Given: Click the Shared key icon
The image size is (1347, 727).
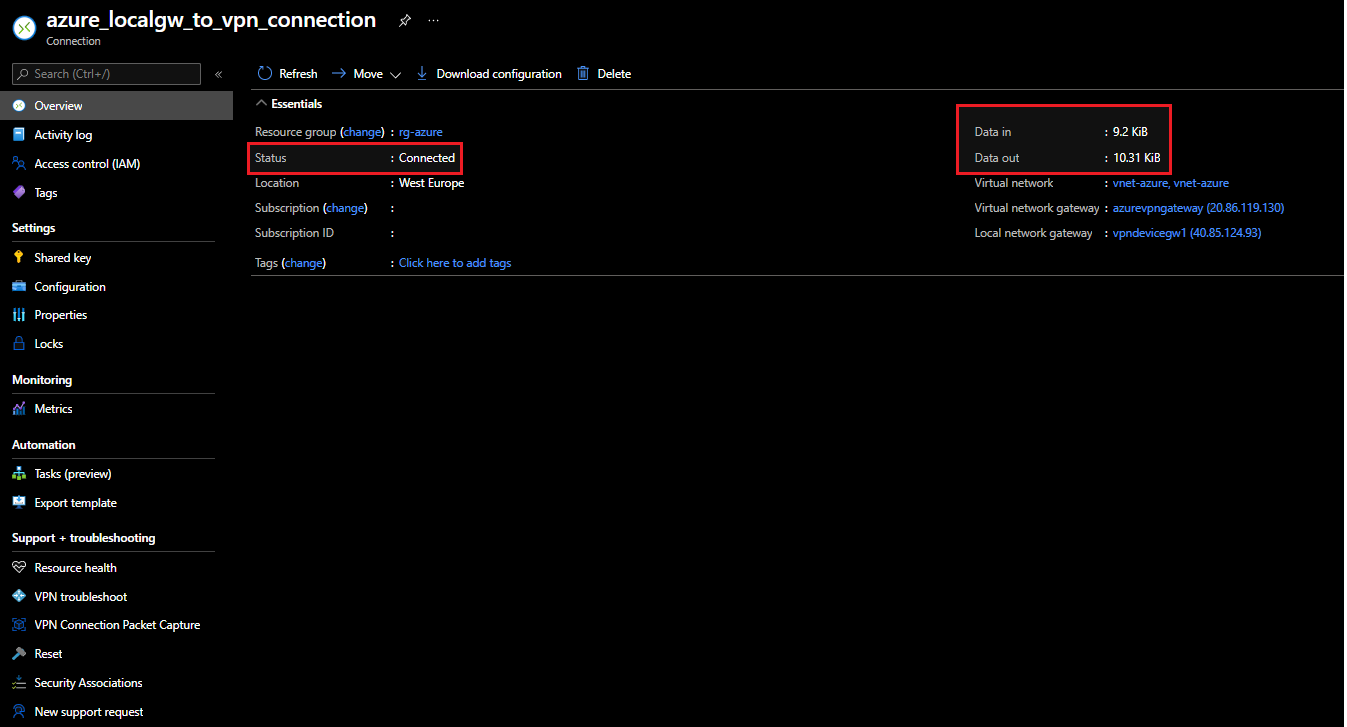Looking at the screenshot, I should tap(19, 258).
